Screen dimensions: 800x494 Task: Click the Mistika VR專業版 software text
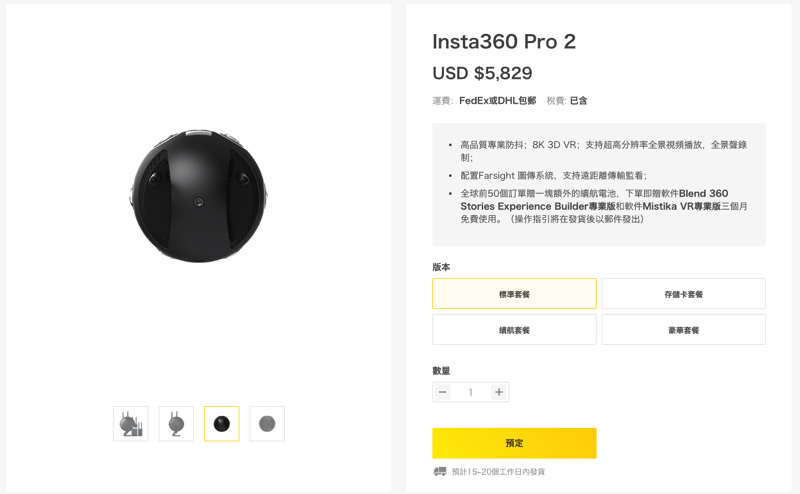[682, 206]
